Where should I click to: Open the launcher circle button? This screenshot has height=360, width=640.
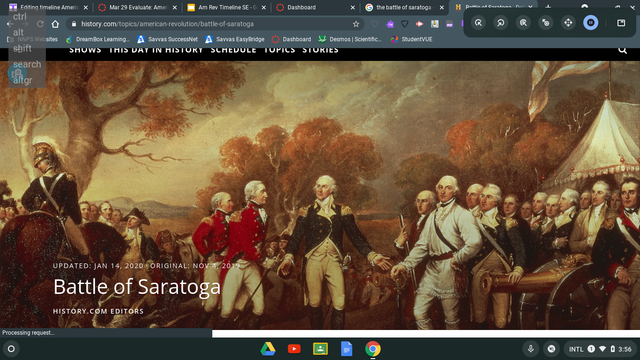(x=11, y=349)
